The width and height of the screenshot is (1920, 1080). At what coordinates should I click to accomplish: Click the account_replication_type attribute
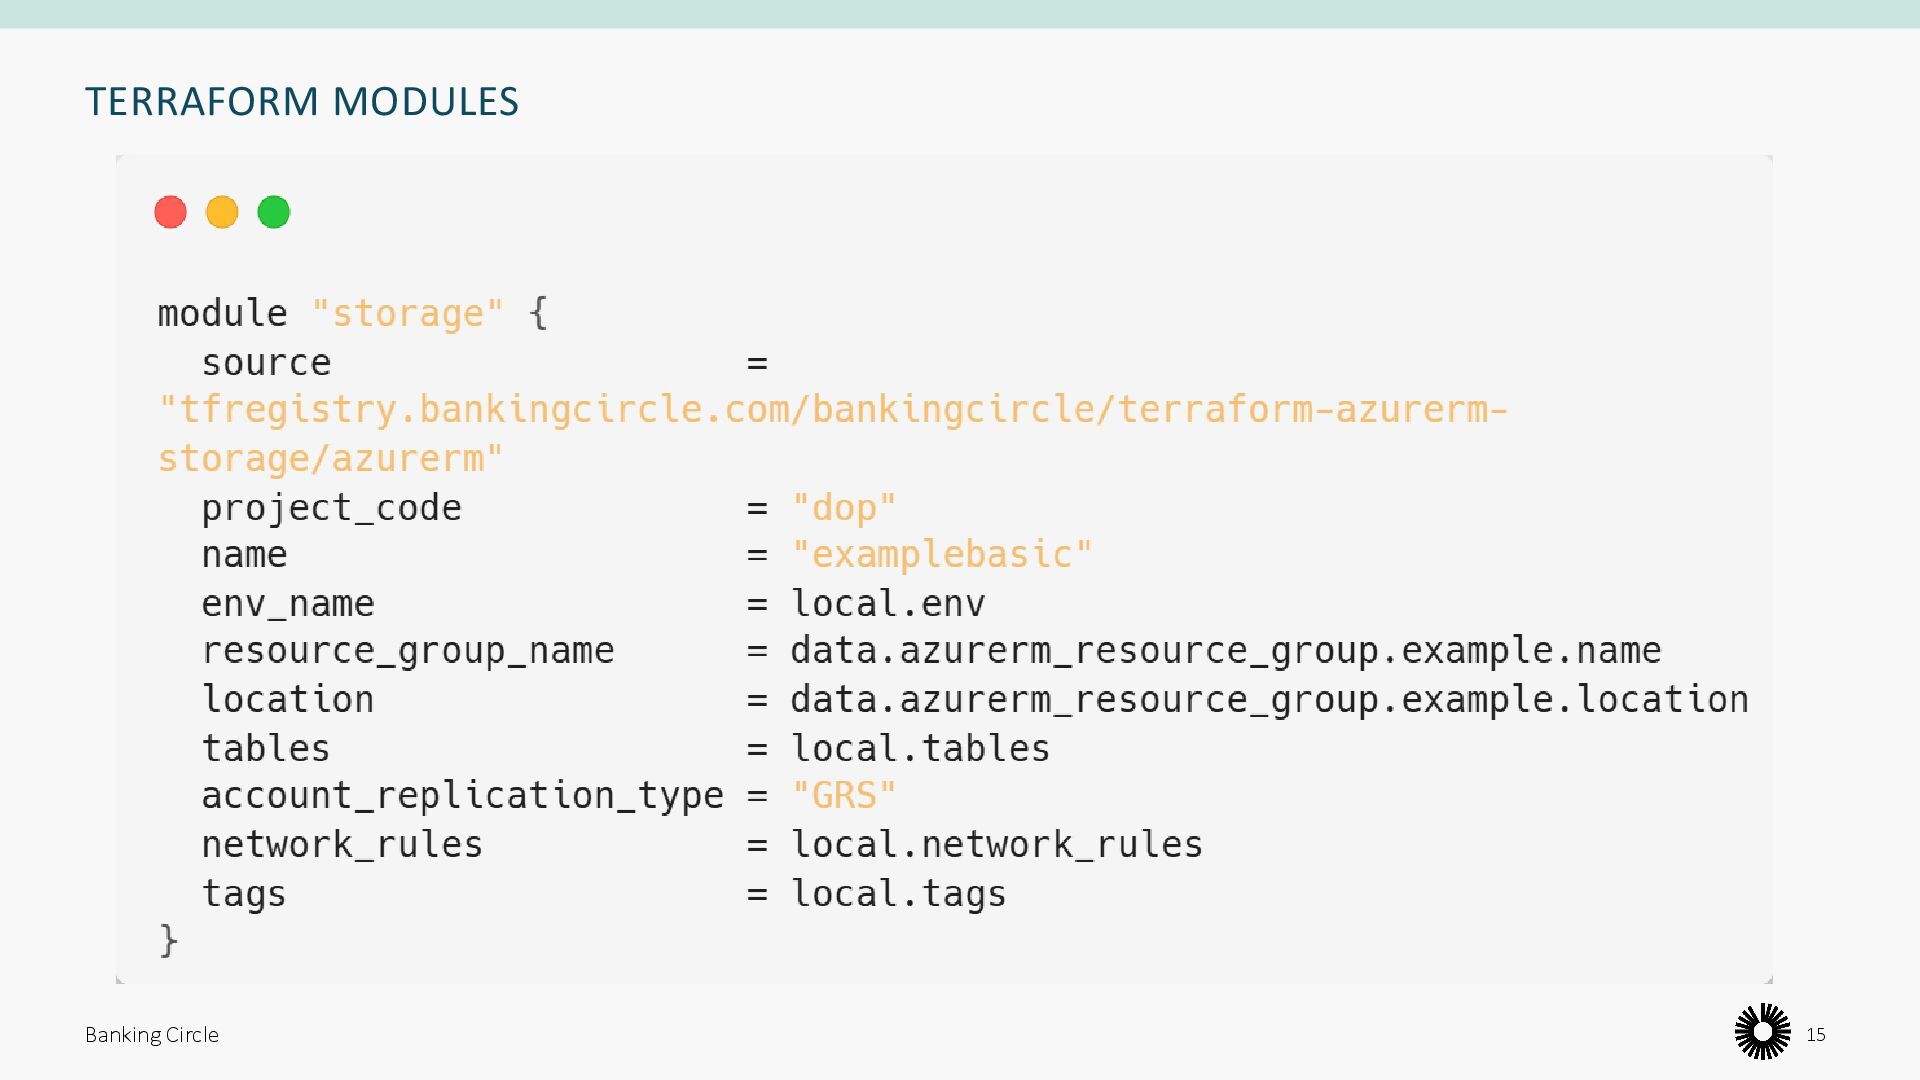[x=462, y=796]
